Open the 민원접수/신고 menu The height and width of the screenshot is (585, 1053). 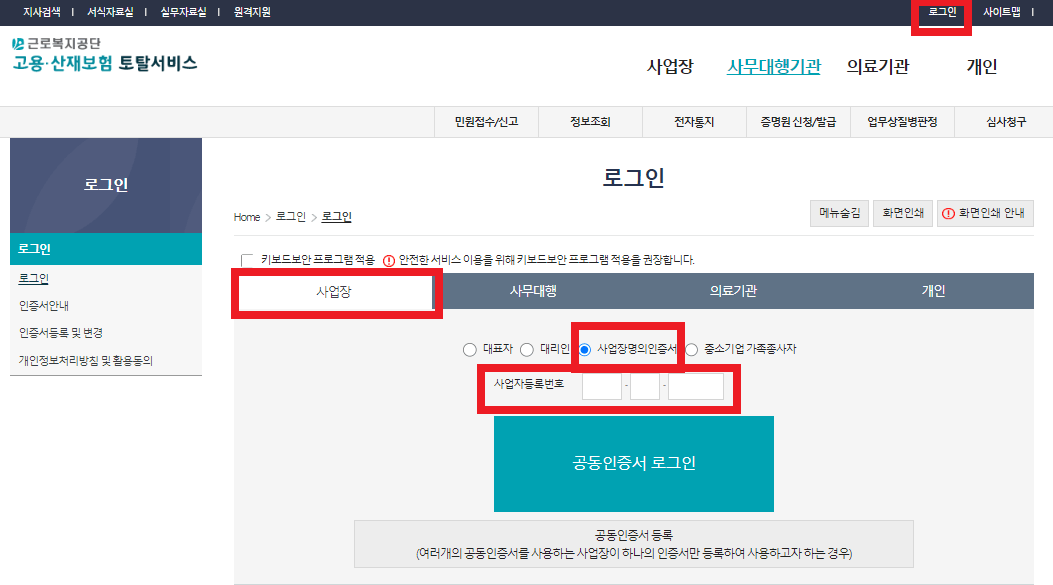coord(485,121)
